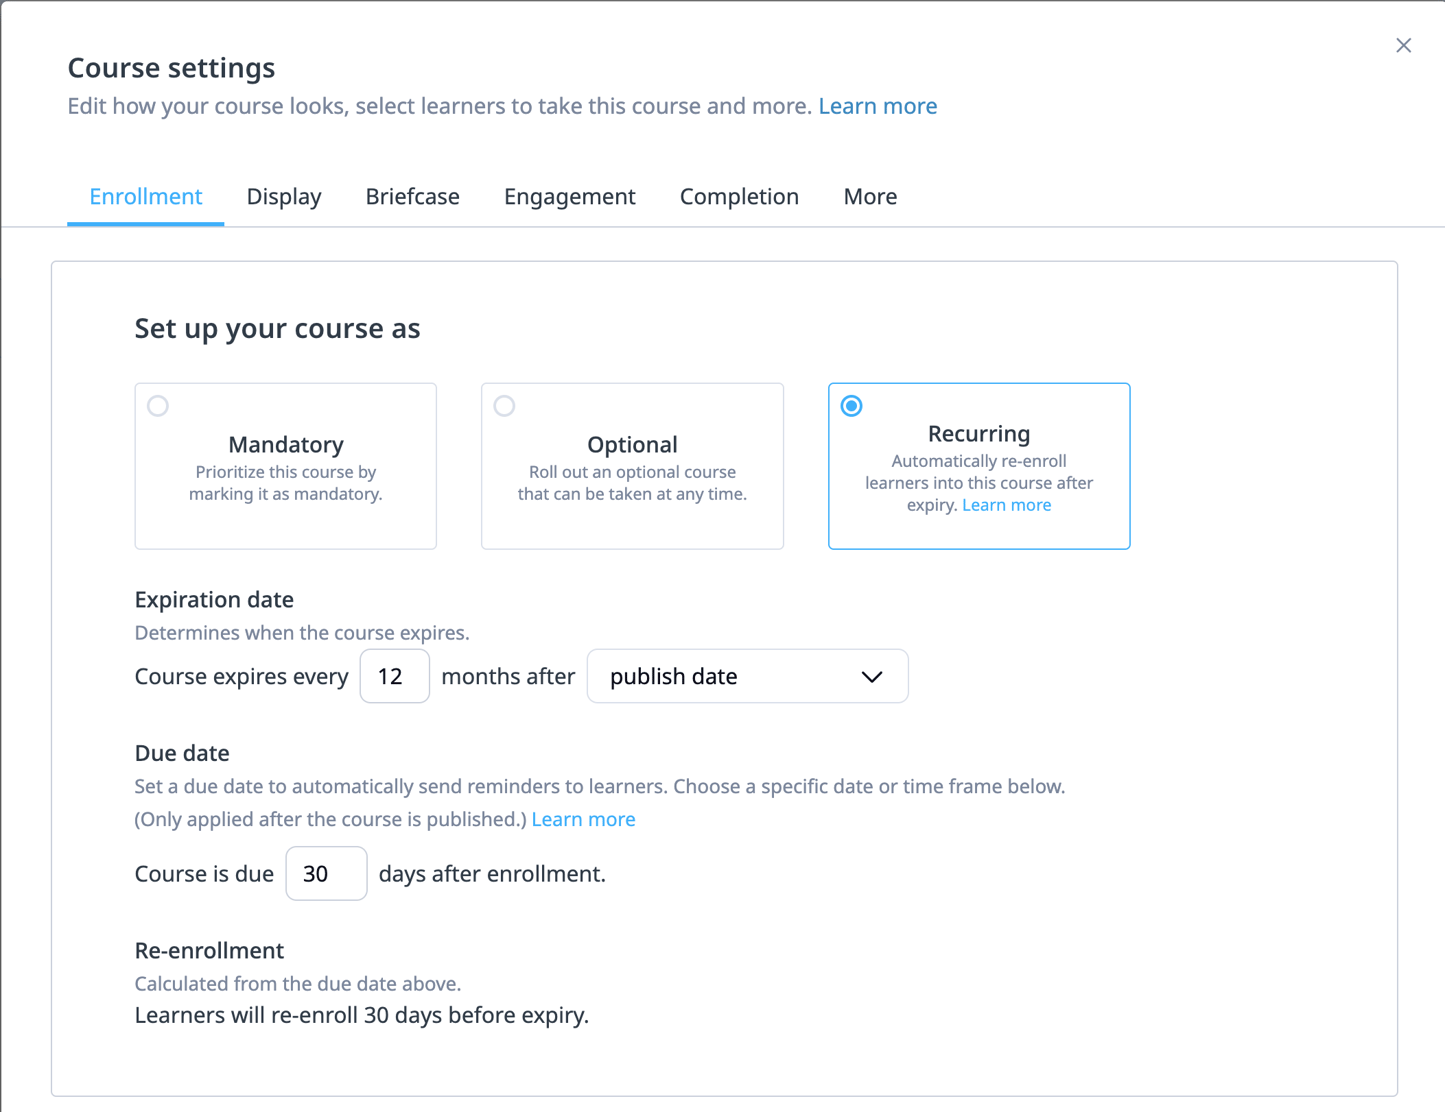The image size is (1445, 1112).
Task: Close the Course settings dialog
Action: 1403,45
